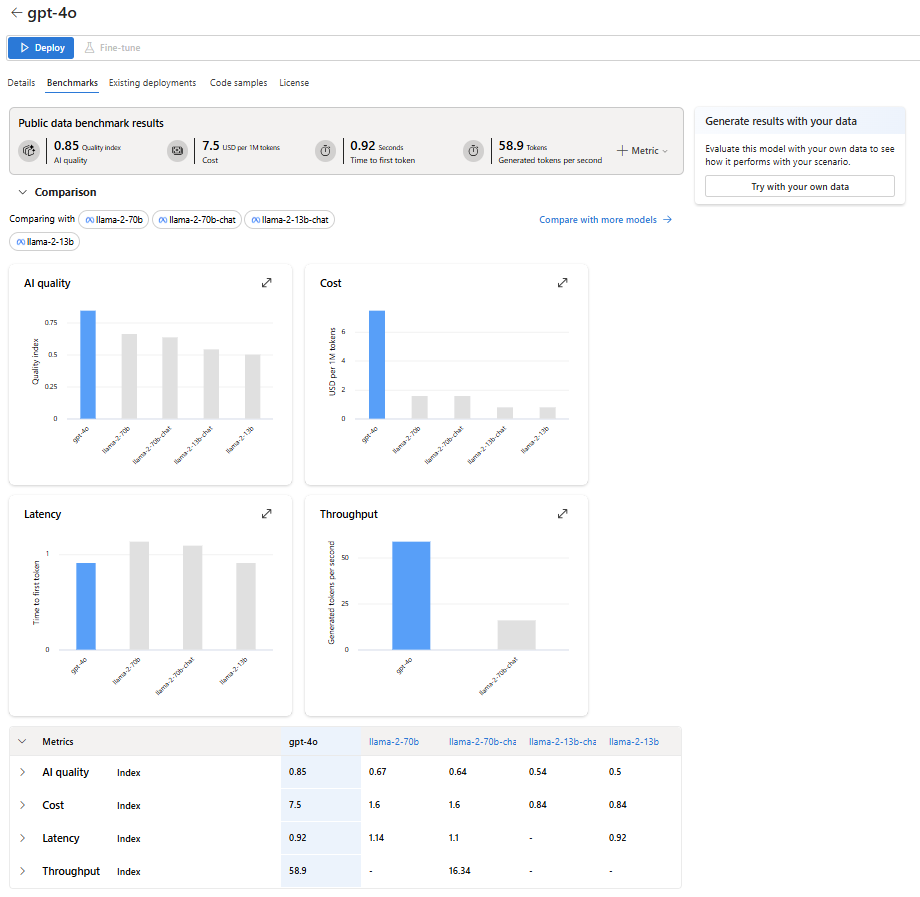This screenshot has height=897, width=920.
Task: Click the gpt-4o bar in Throughput chart
Action: tap(411, 595)
